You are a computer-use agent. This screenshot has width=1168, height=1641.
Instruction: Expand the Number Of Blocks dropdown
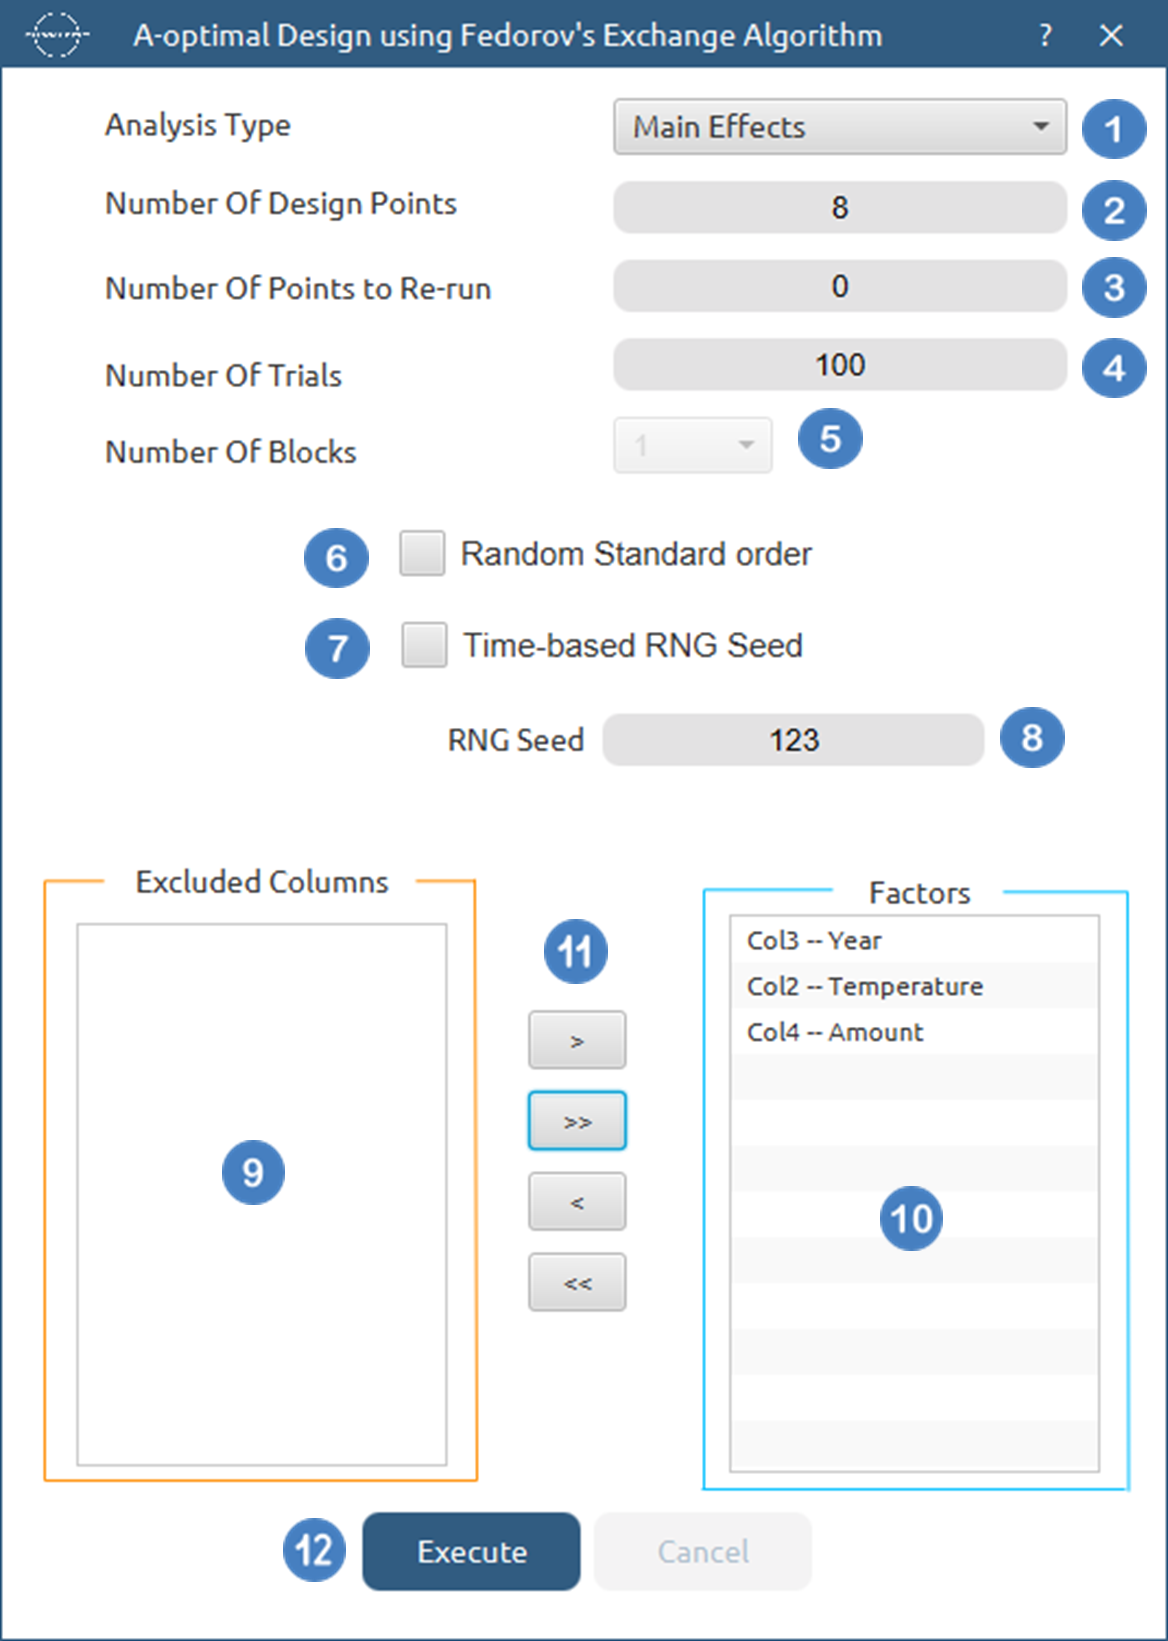[692, 445]
